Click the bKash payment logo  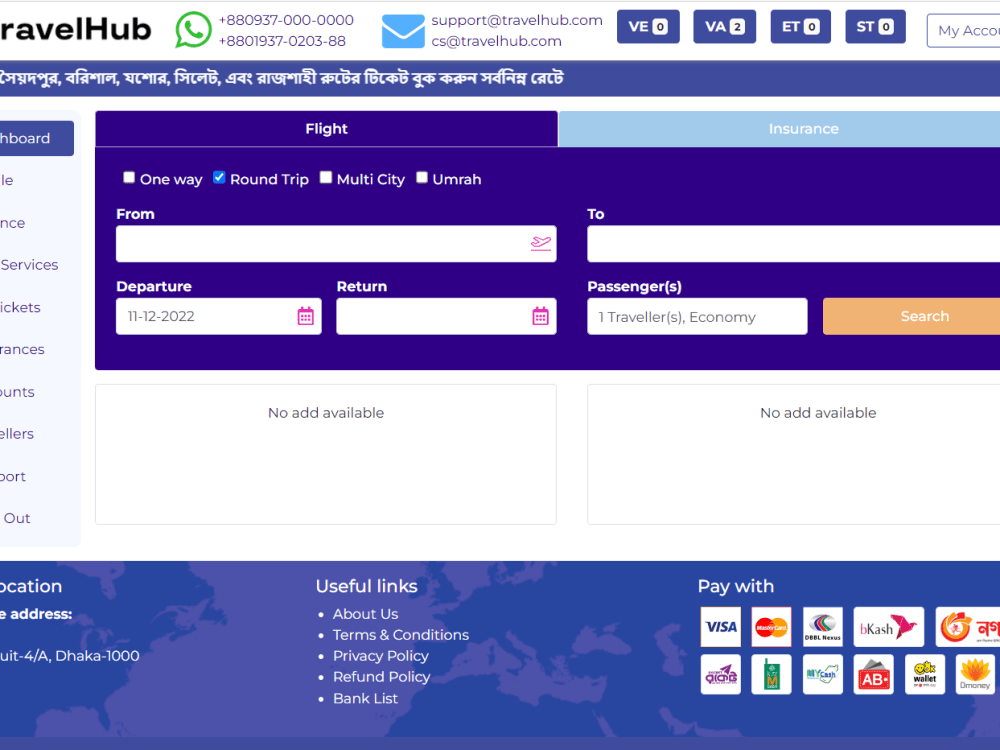888,627
